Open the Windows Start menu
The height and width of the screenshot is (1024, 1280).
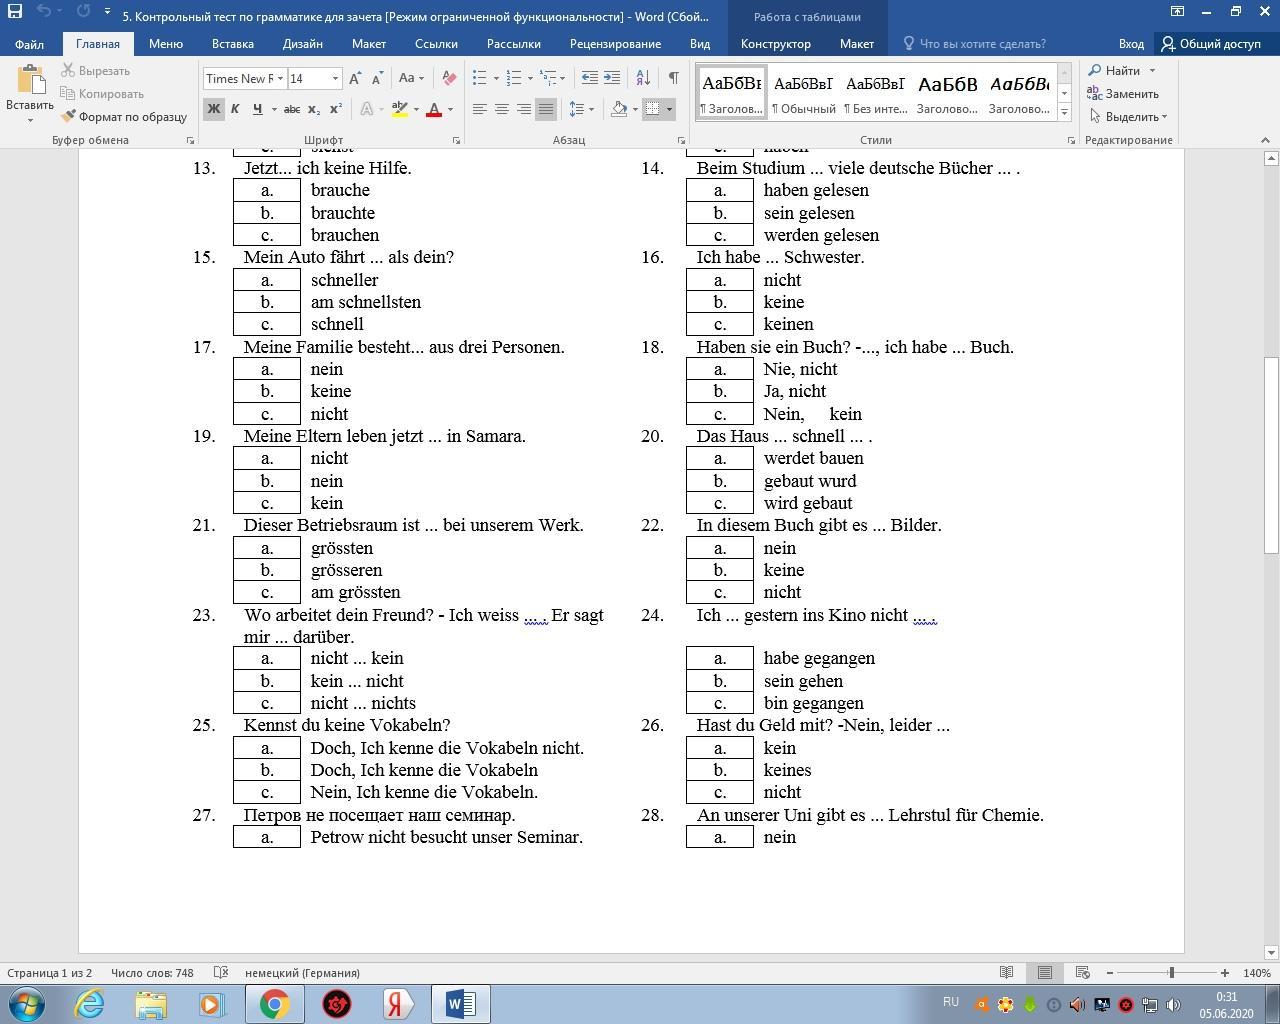[x=26, y=1003]
